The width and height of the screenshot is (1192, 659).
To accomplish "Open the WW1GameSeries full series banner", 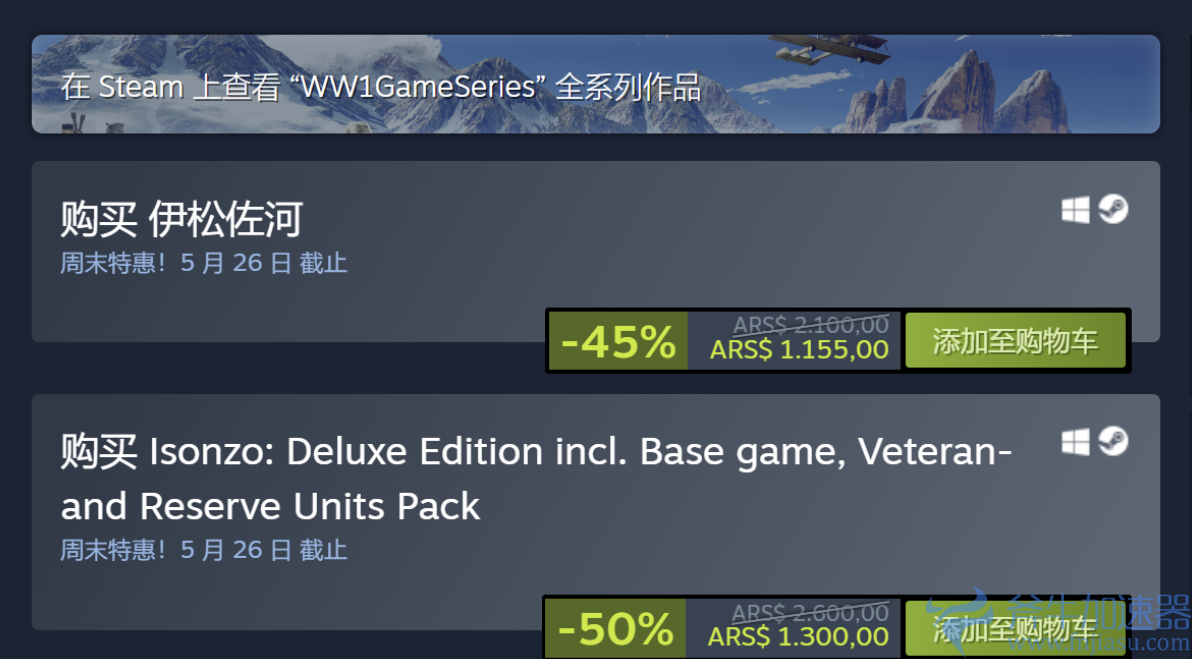I will (x=595, y=84).
